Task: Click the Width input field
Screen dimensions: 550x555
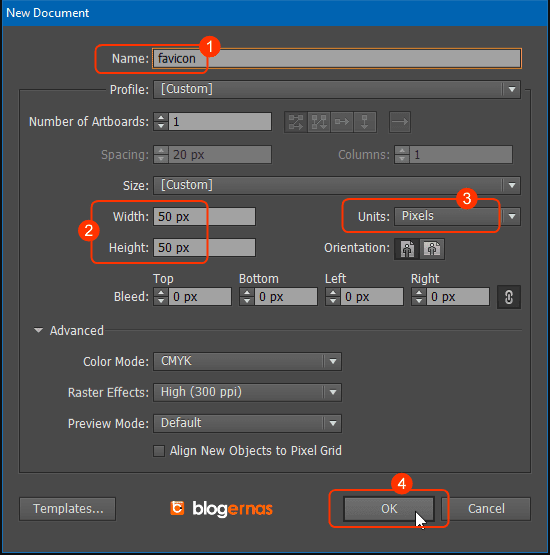Action: pyautogui.click(x=204, y=217)
